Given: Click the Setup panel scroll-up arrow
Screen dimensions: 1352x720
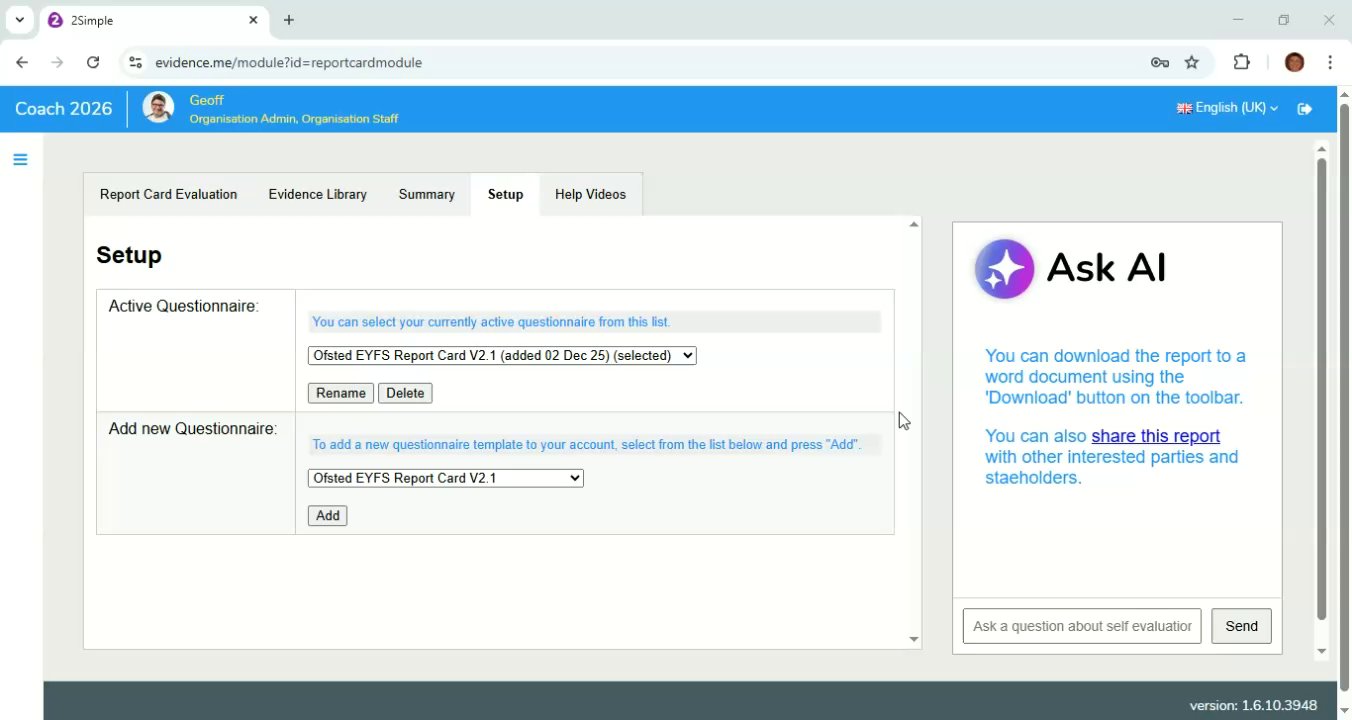Looking at the screenshot, I should [913, 225].
